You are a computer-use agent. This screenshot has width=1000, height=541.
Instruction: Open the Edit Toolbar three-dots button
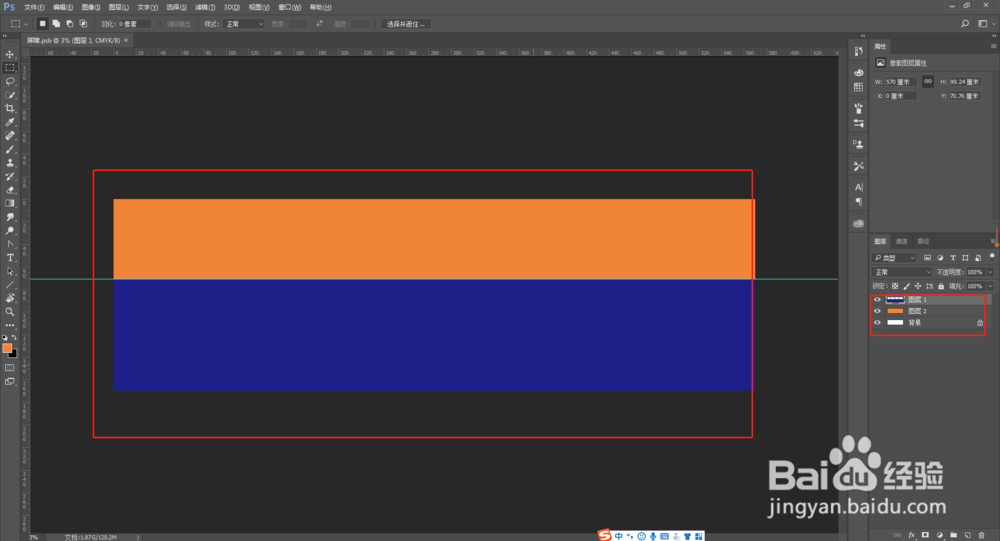[10, 325]
